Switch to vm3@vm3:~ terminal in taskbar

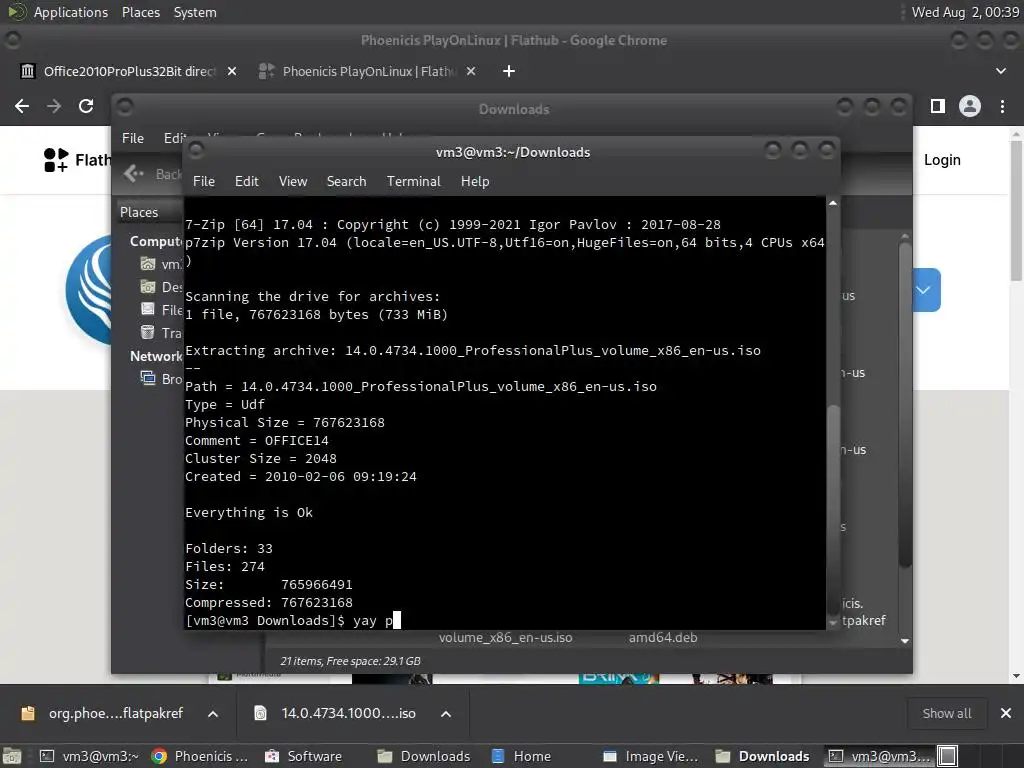point(89,756)
